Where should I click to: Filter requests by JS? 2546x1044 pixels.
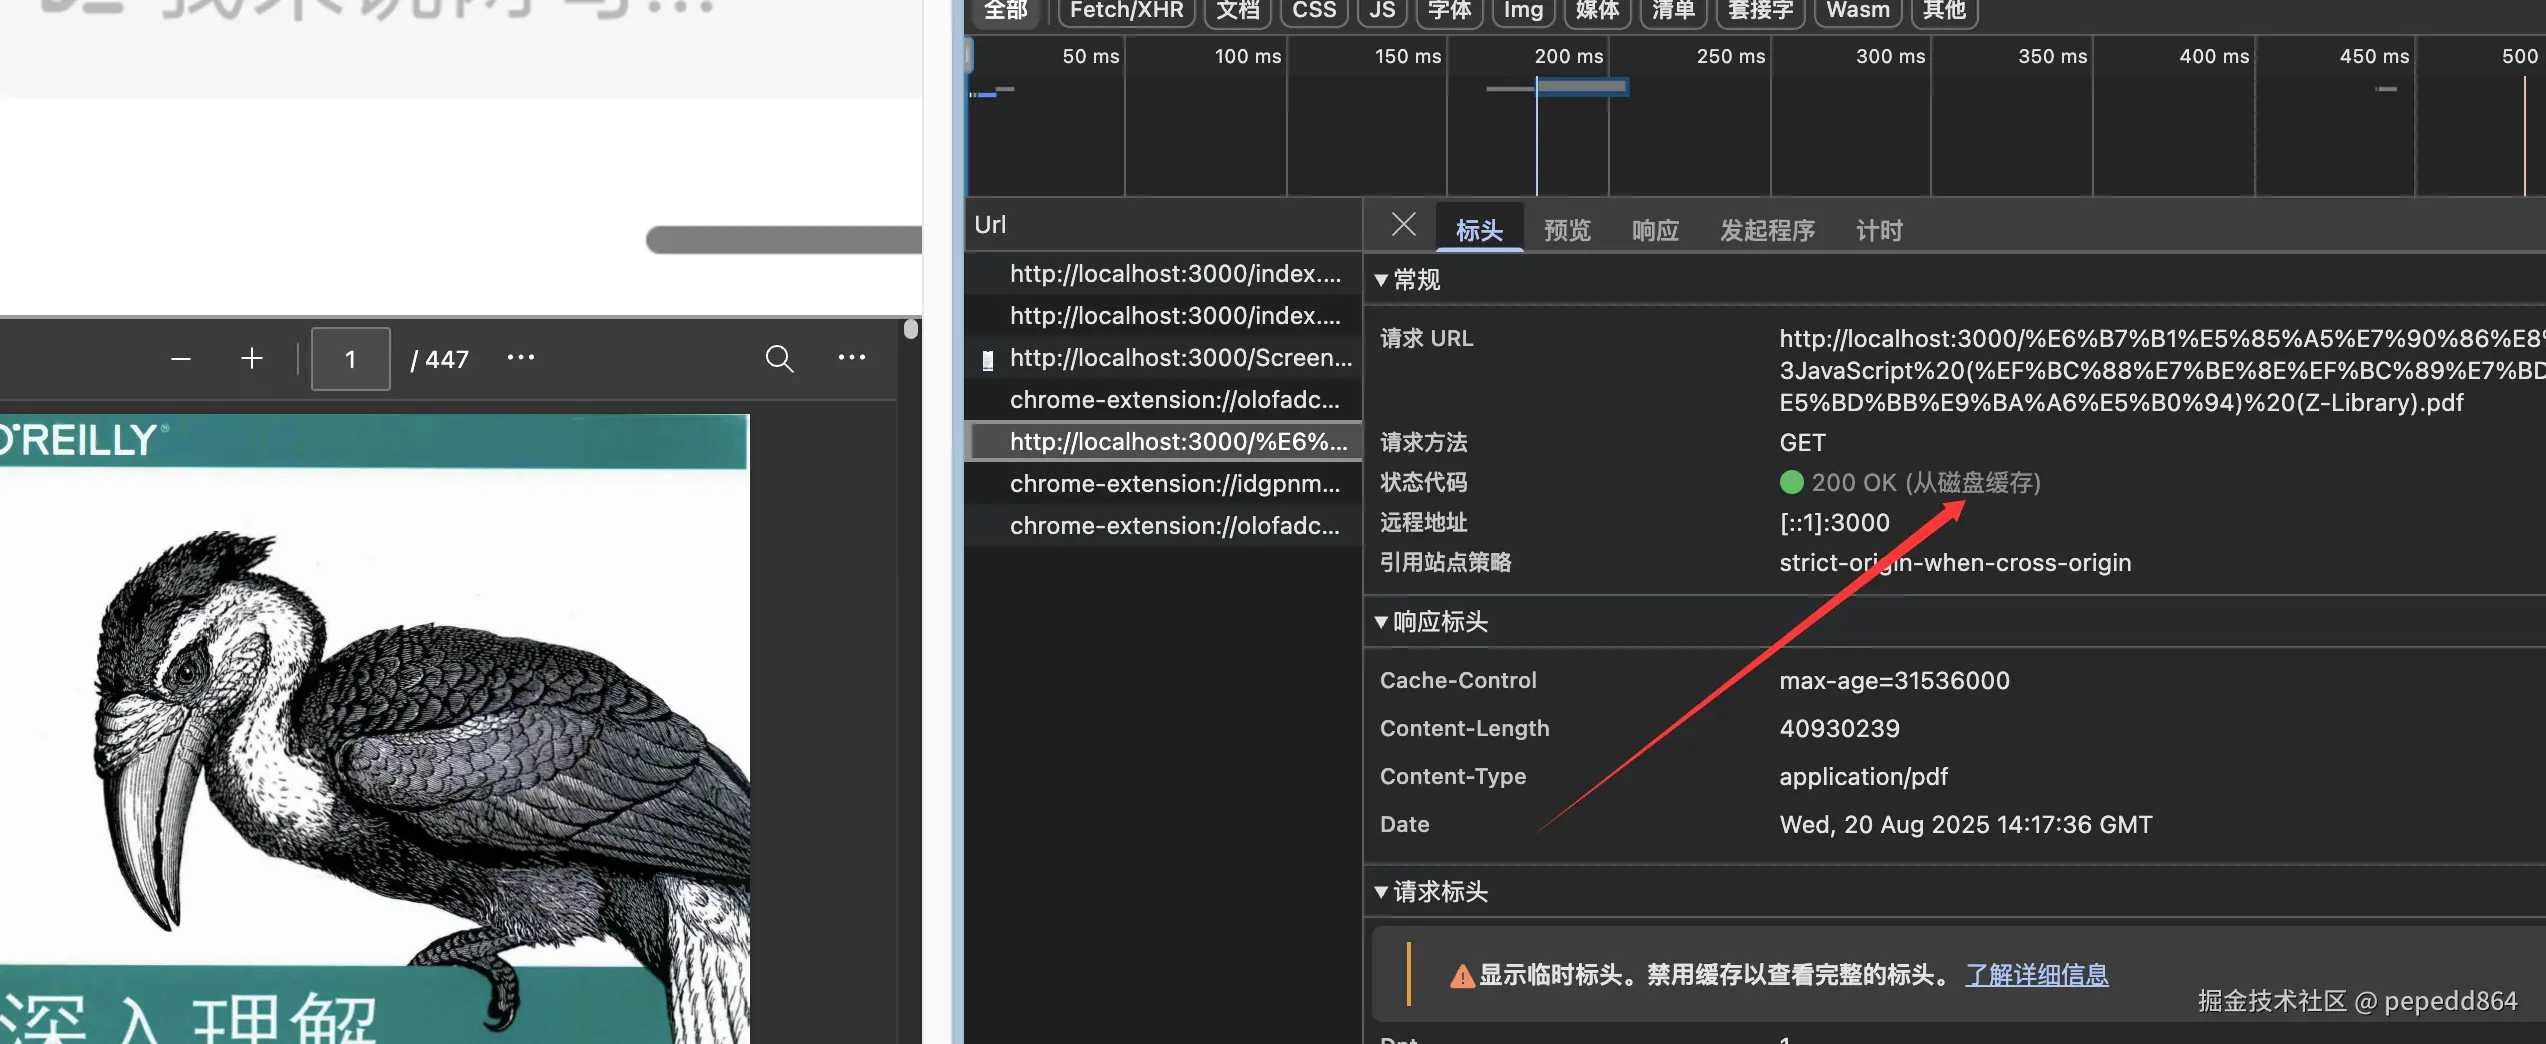tap(1382, 11)
